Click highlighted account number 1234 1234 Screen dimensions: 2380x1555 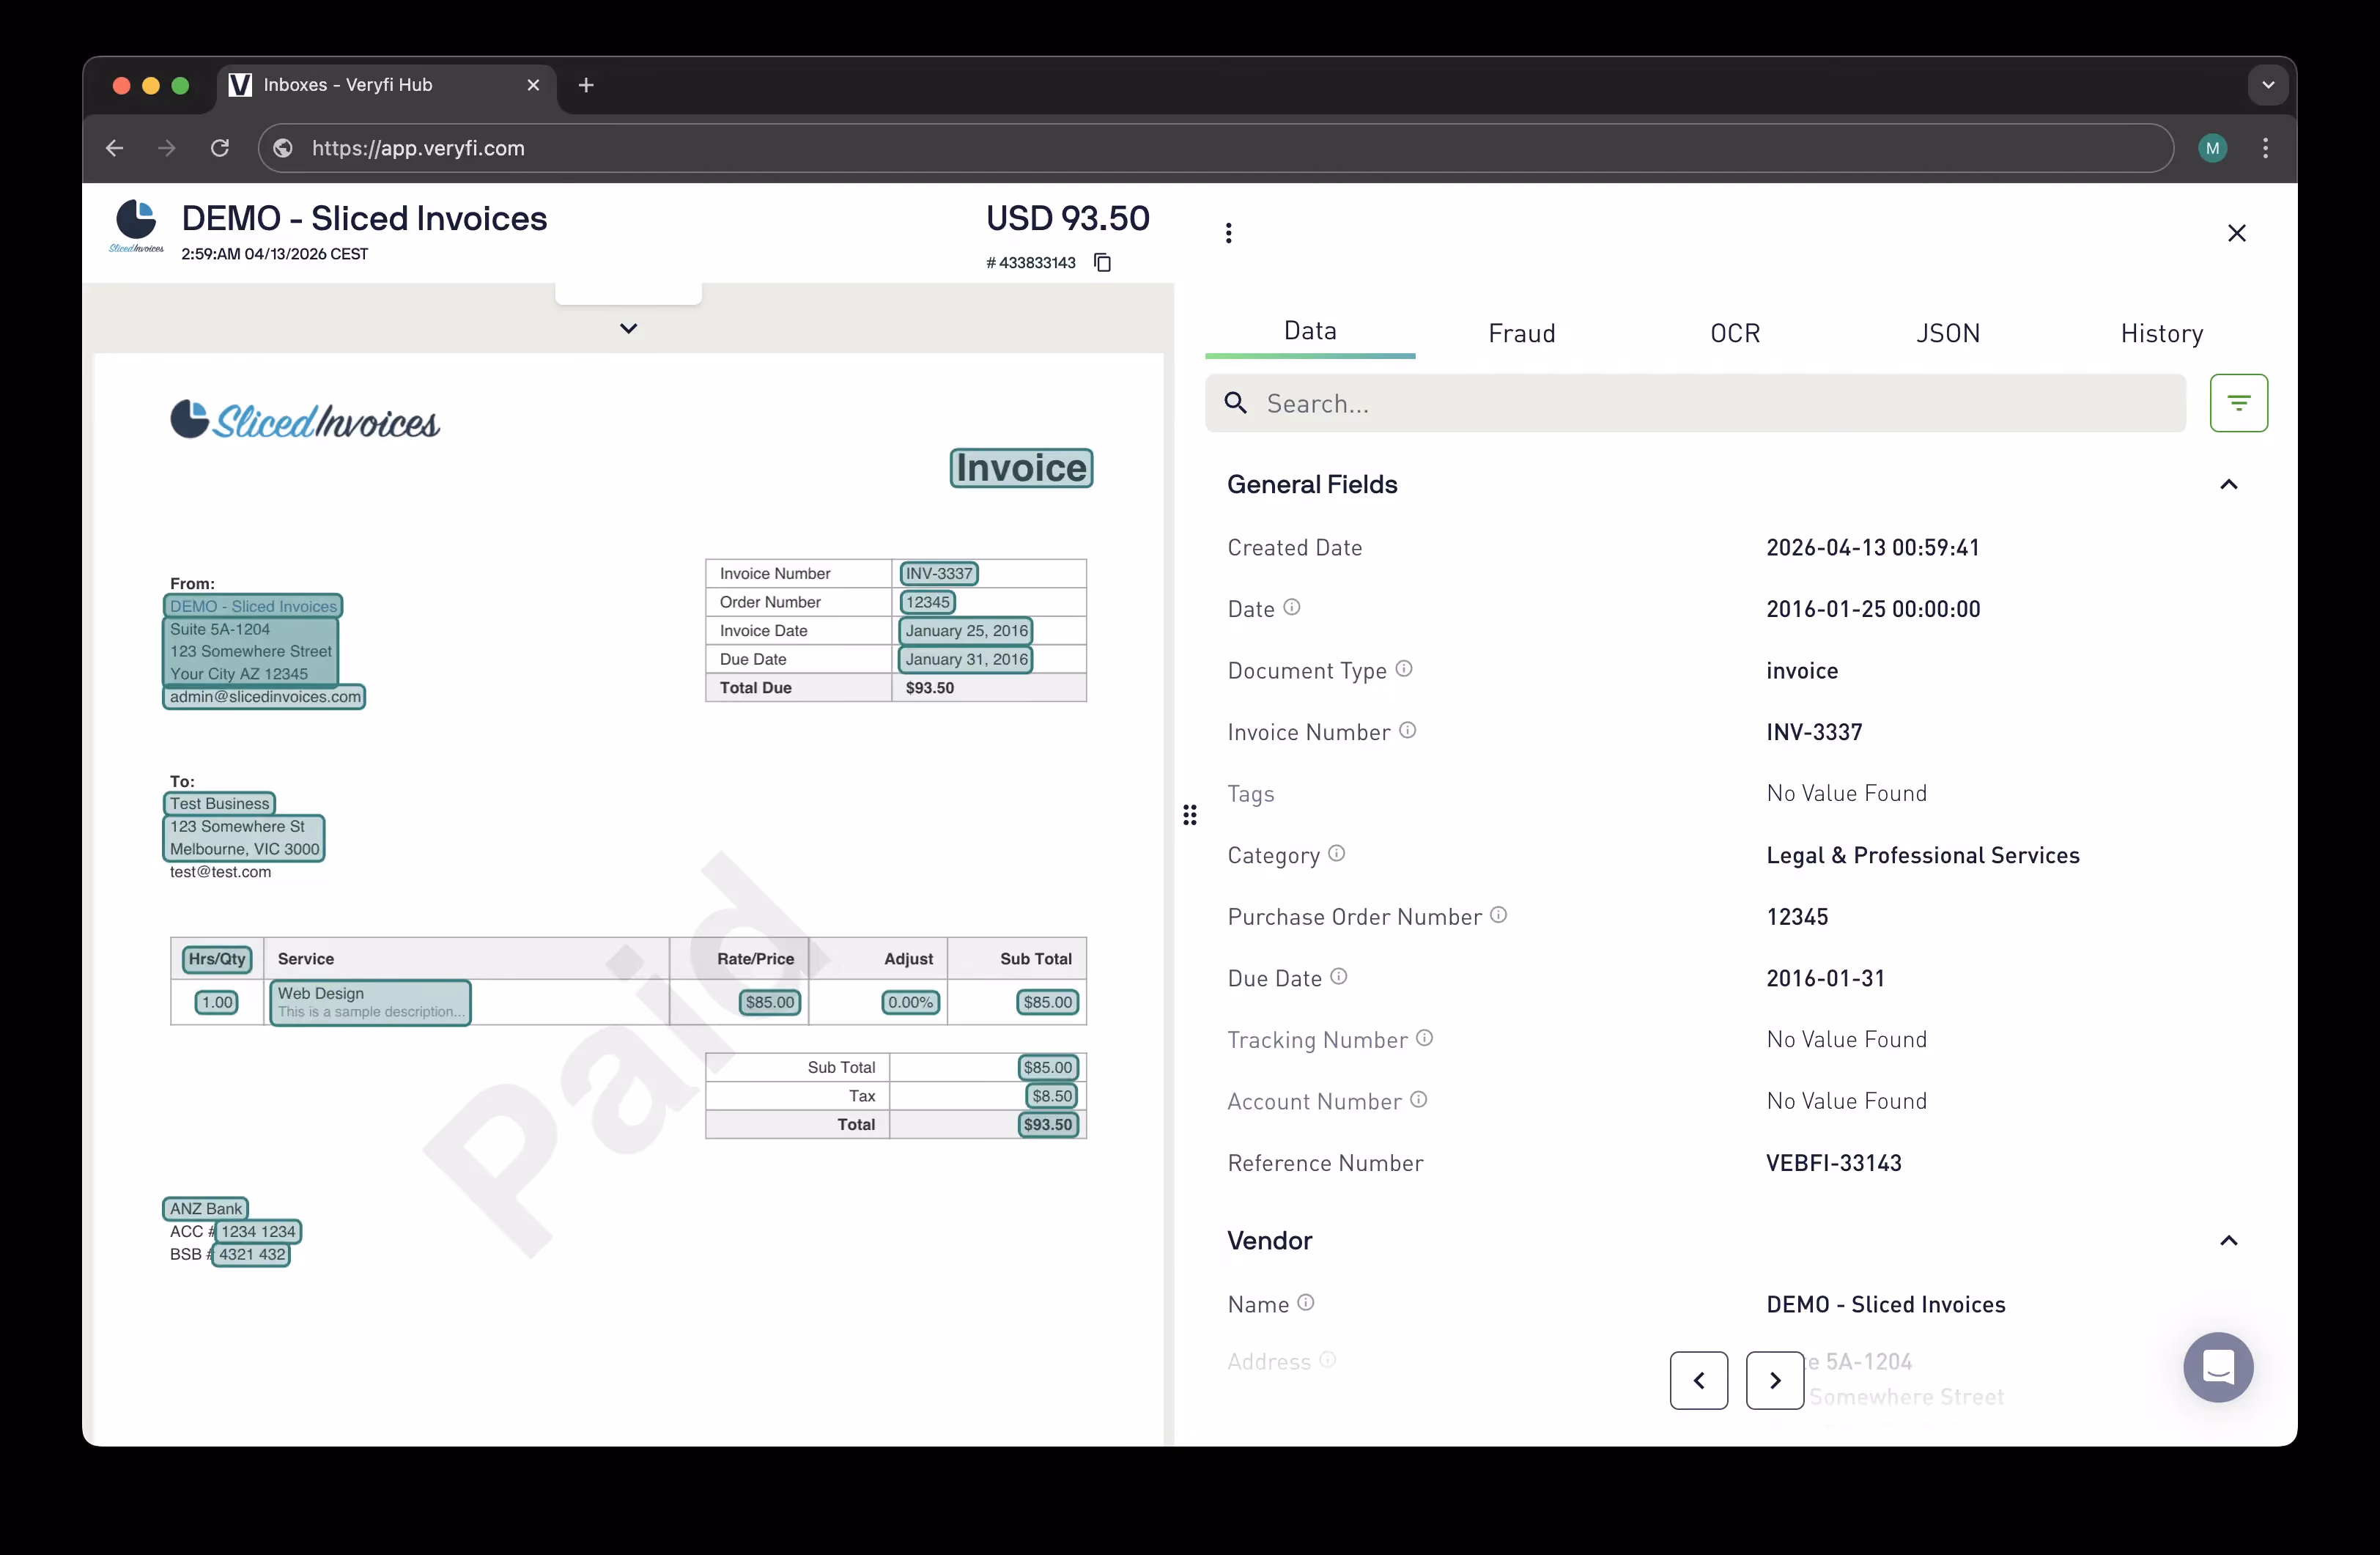click(258, 1231)
